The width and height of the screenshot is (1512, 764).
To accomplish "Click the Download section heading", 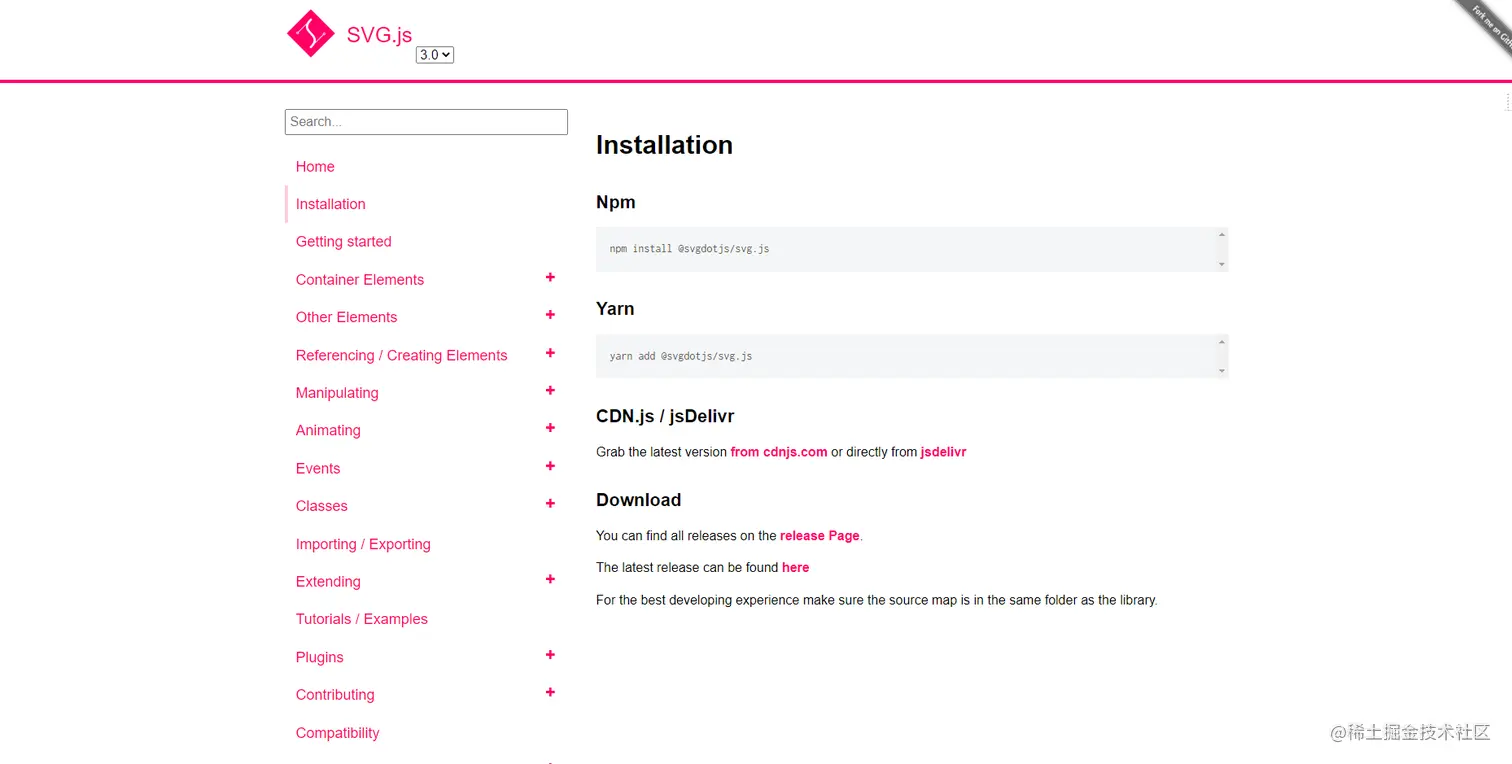I will click(638, 500).
